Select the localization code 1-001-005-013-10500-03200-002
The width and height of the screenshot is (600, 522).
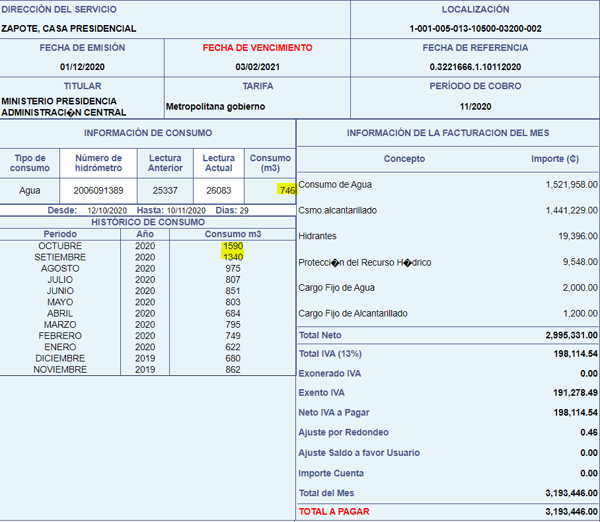point(475,29)
